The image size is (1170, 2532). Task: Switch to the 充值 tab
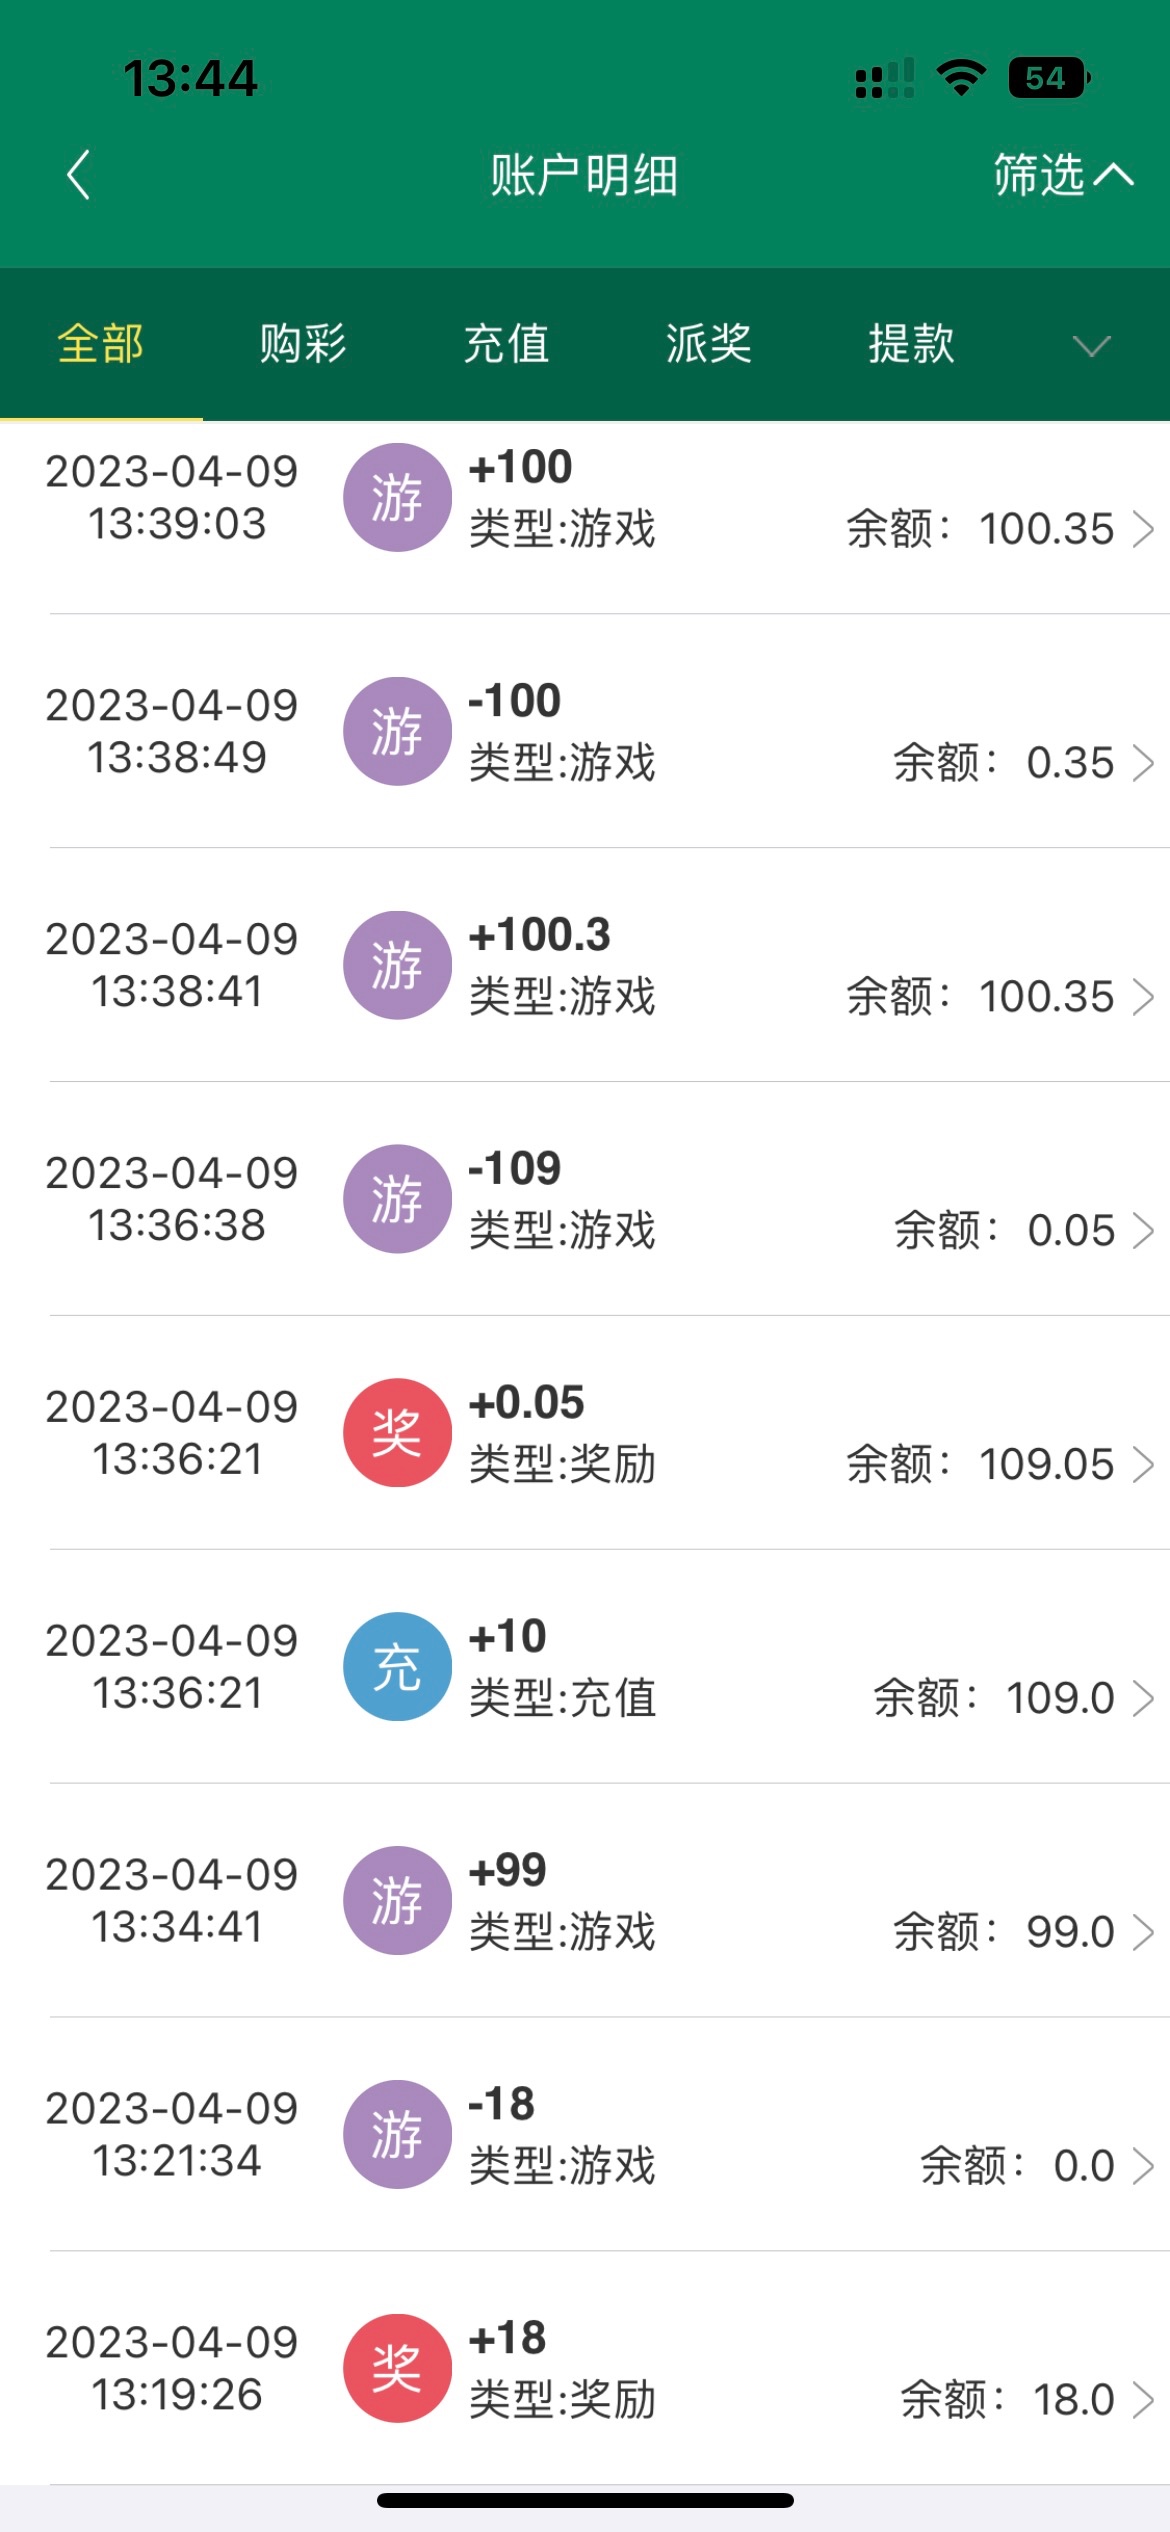pyautogui.click(x=506, y=344)
